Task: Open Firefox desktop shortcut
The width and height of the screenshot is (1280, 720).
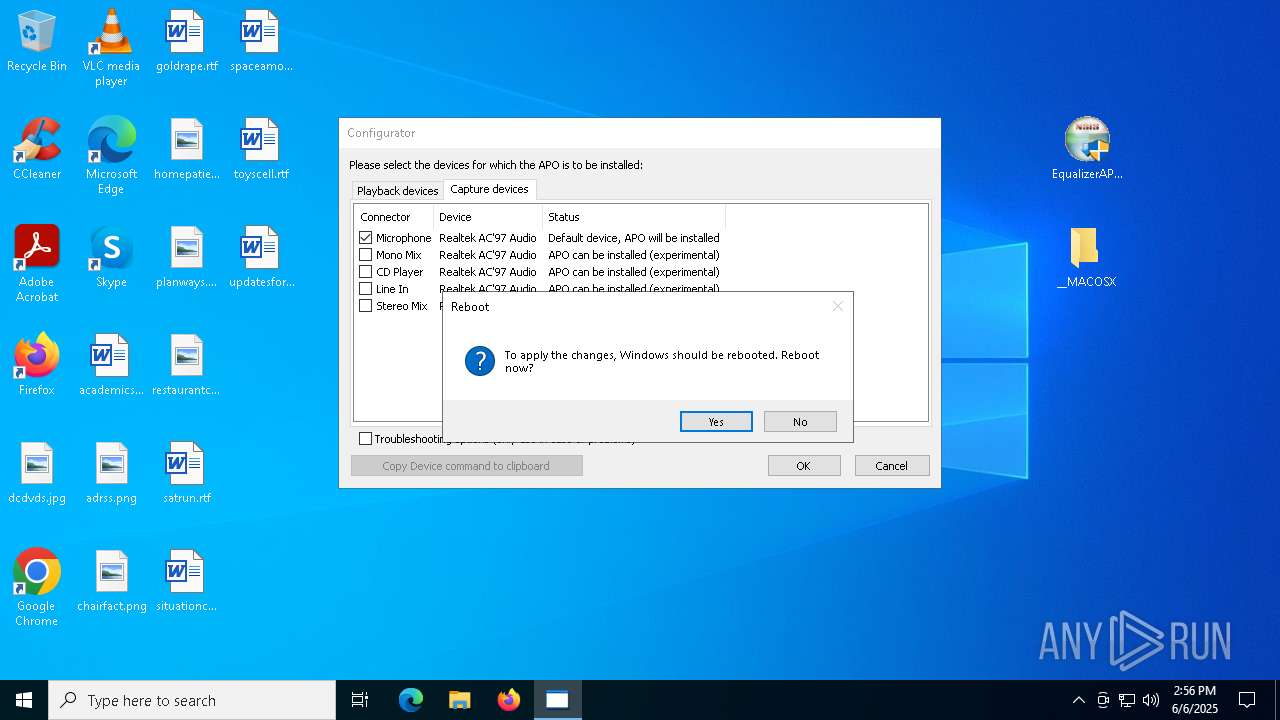Action: pyautogui.click(x=37, y=366)
